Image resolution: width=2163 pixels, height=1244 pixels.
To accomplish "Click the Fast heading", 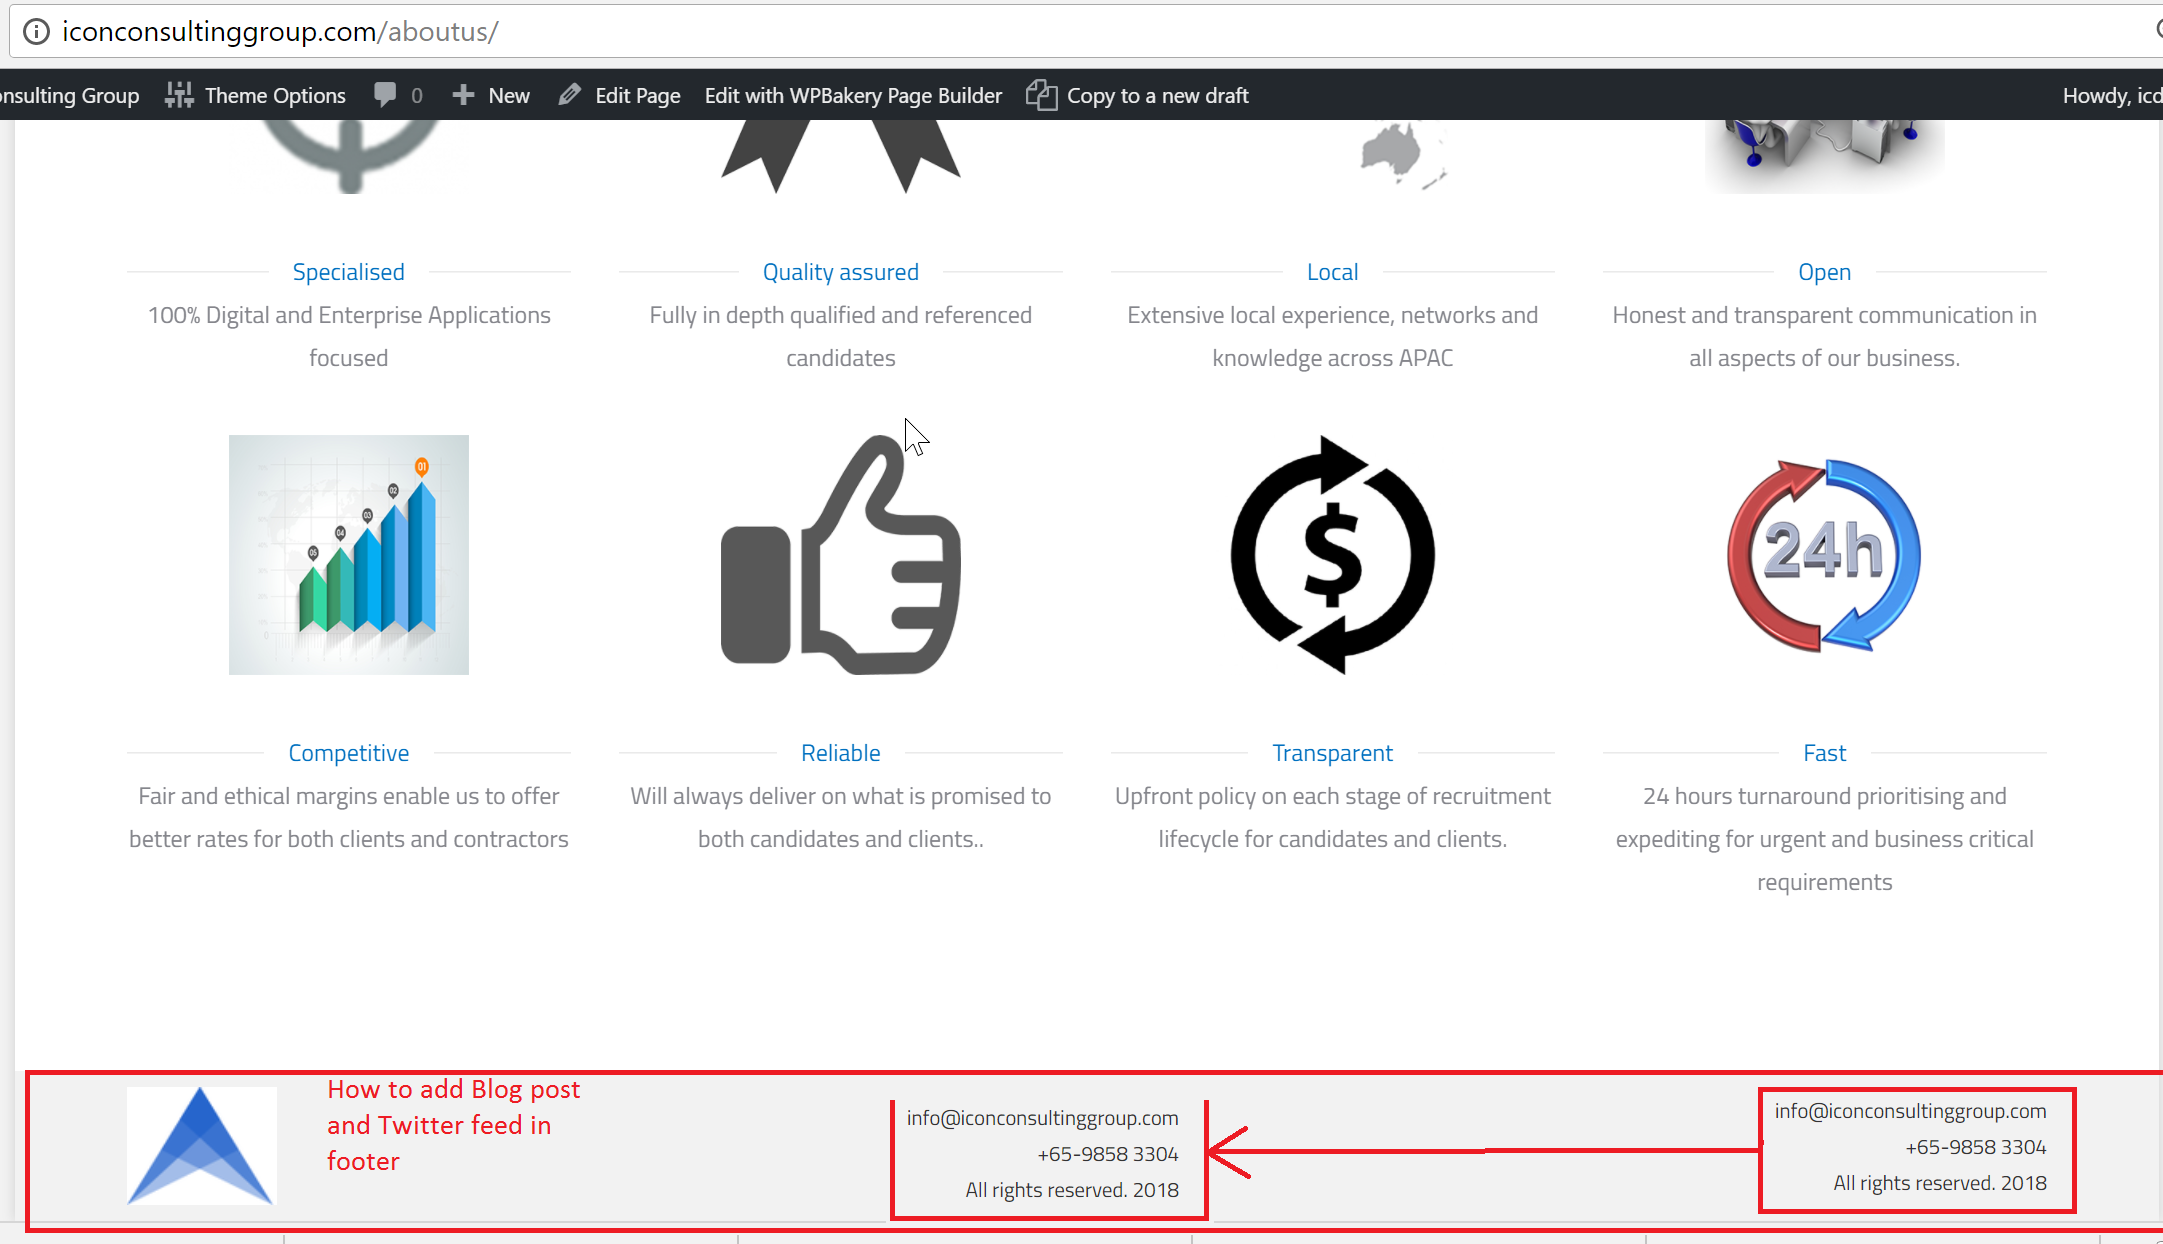I will pyautogui.click(x=1824, y=753).
